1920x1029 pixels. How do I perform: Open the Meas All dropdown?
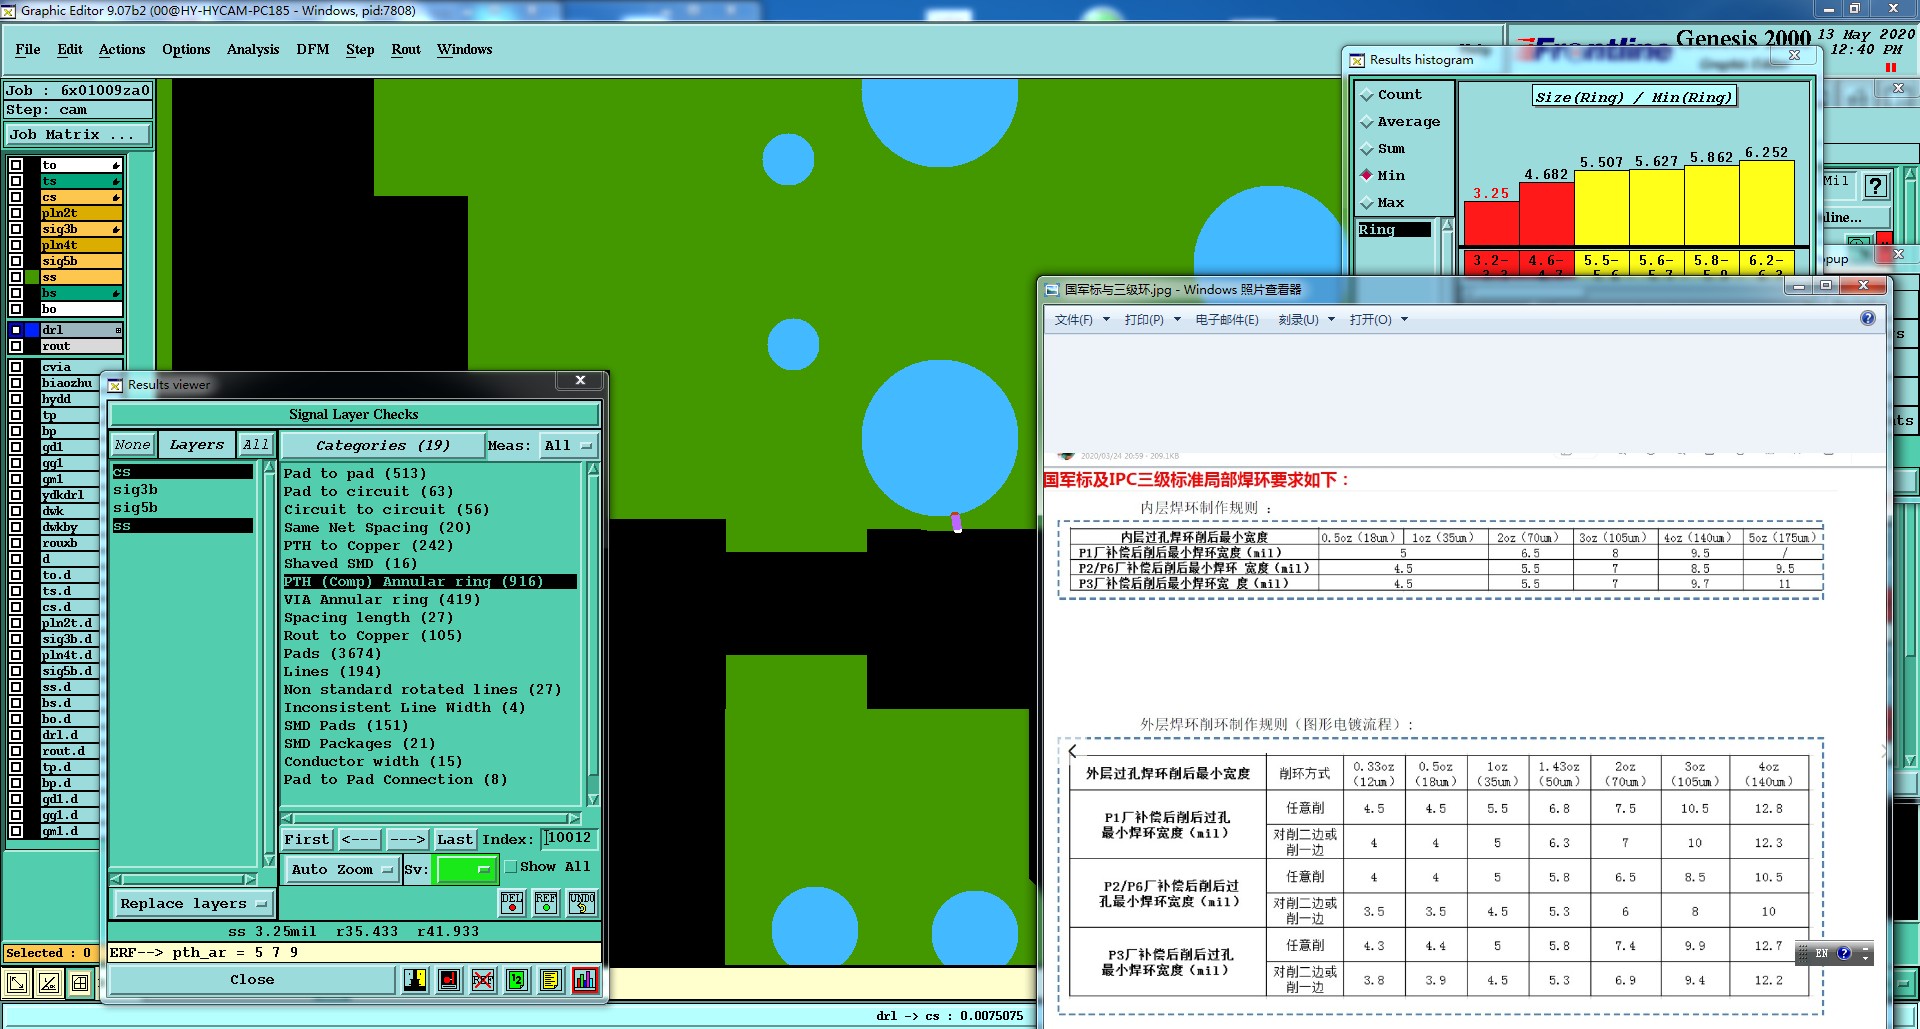click(x=568, y=445)
